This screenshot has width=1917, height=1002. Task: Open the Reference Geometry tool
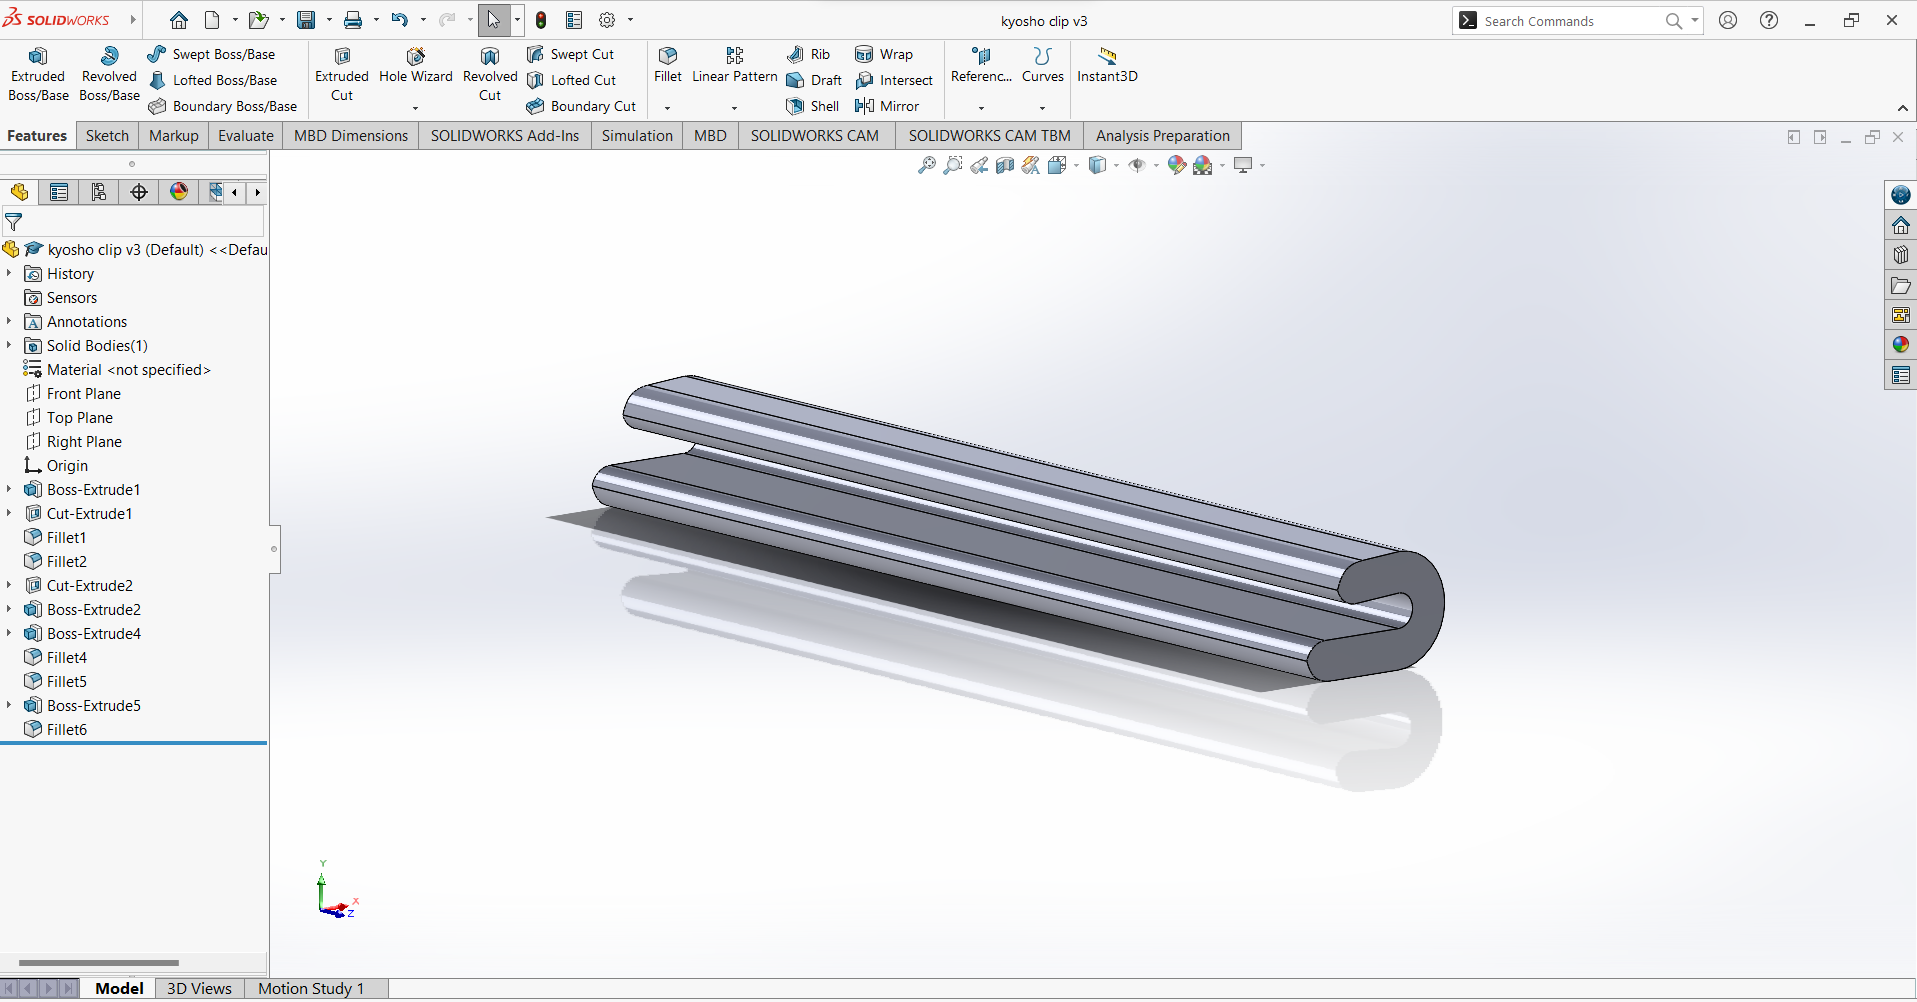(x=981, y=66)
